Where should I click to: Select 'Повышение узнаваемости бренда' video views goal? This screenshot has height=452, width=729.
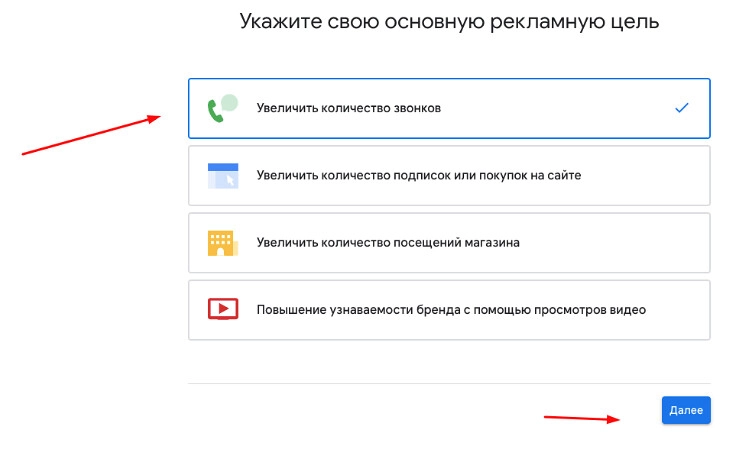(450, 309)
